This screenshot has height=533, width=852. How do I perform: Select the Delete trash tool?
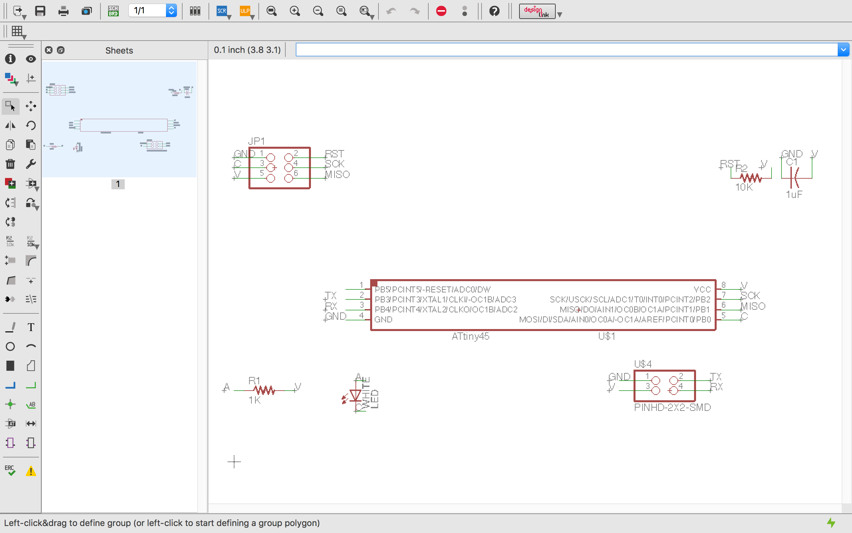point(10,164)
